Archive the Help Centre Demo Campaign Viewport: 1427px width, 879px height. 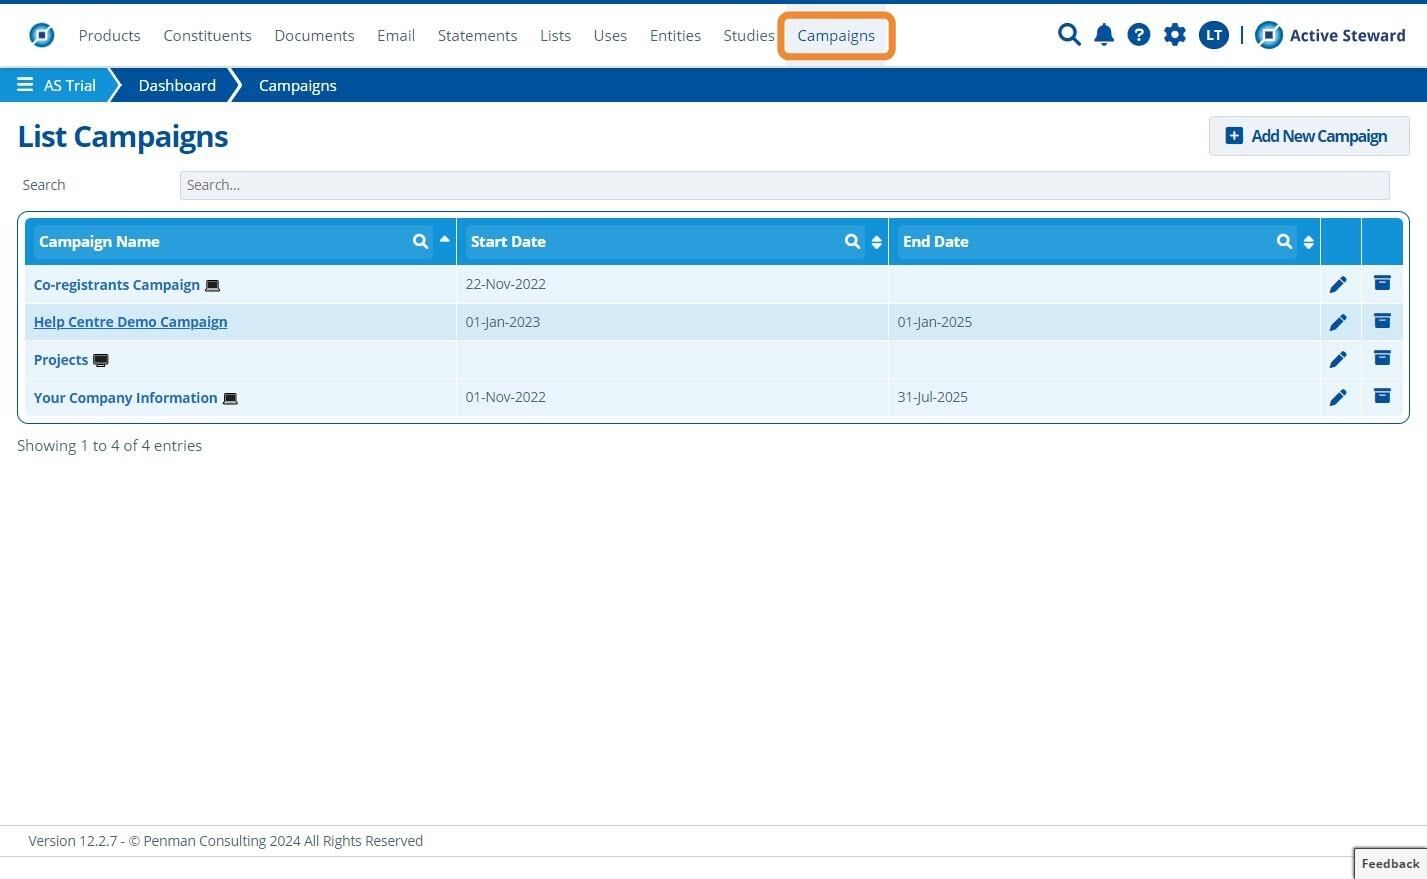tap(1382, 321)
